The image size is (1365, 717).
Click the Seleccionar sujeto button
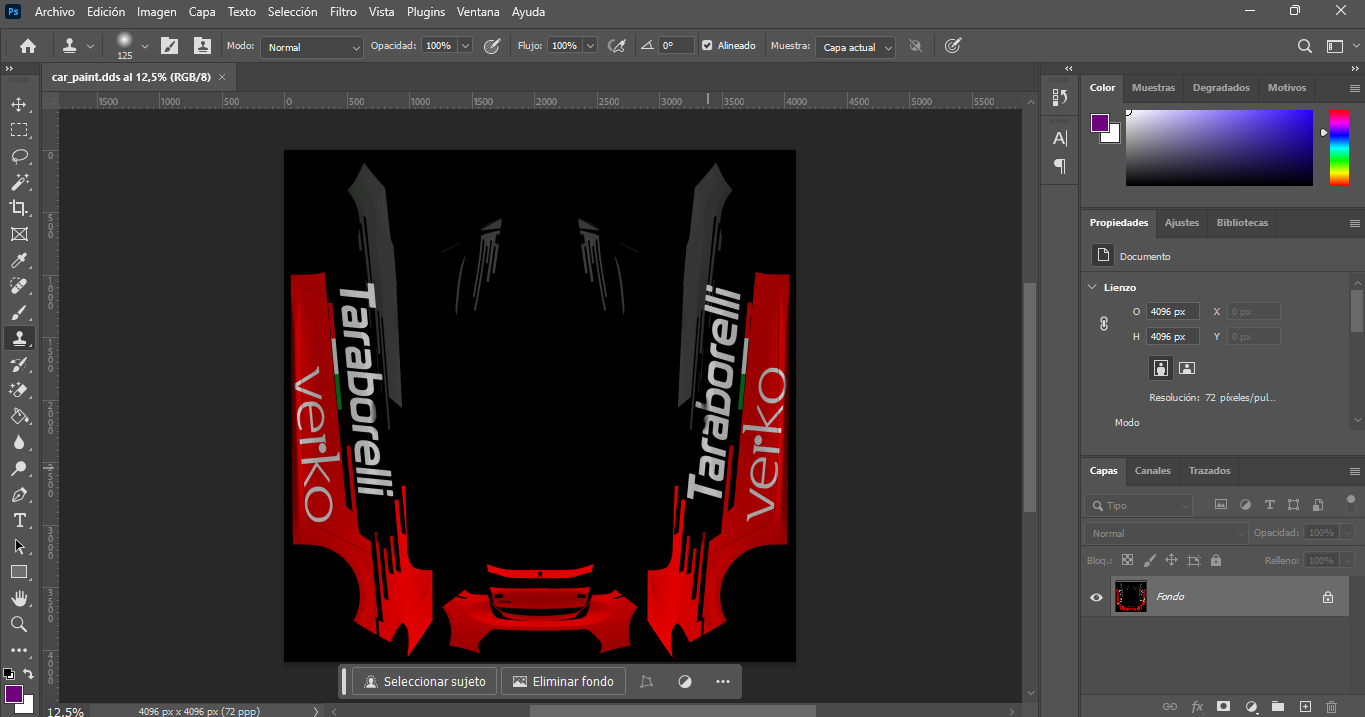[426, 682]
